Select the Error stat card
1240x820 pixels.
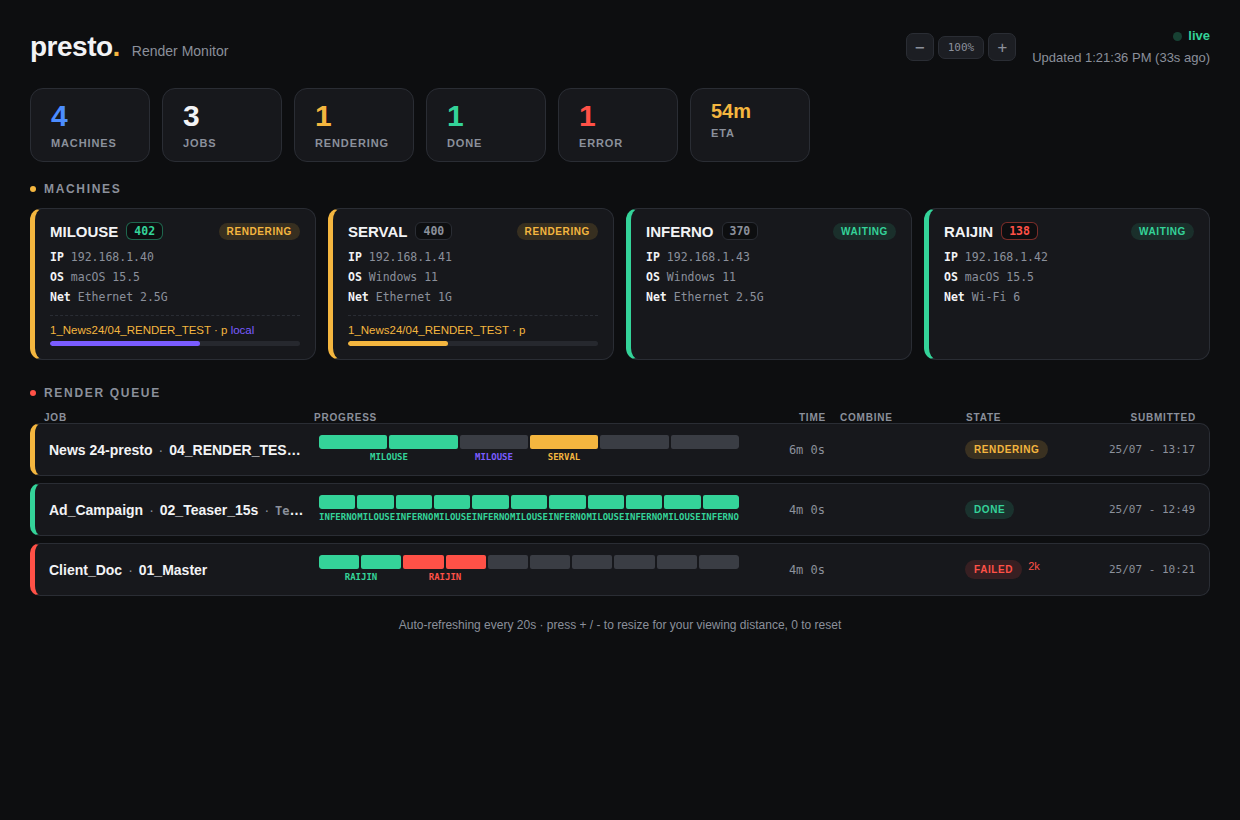pos(618,125)
